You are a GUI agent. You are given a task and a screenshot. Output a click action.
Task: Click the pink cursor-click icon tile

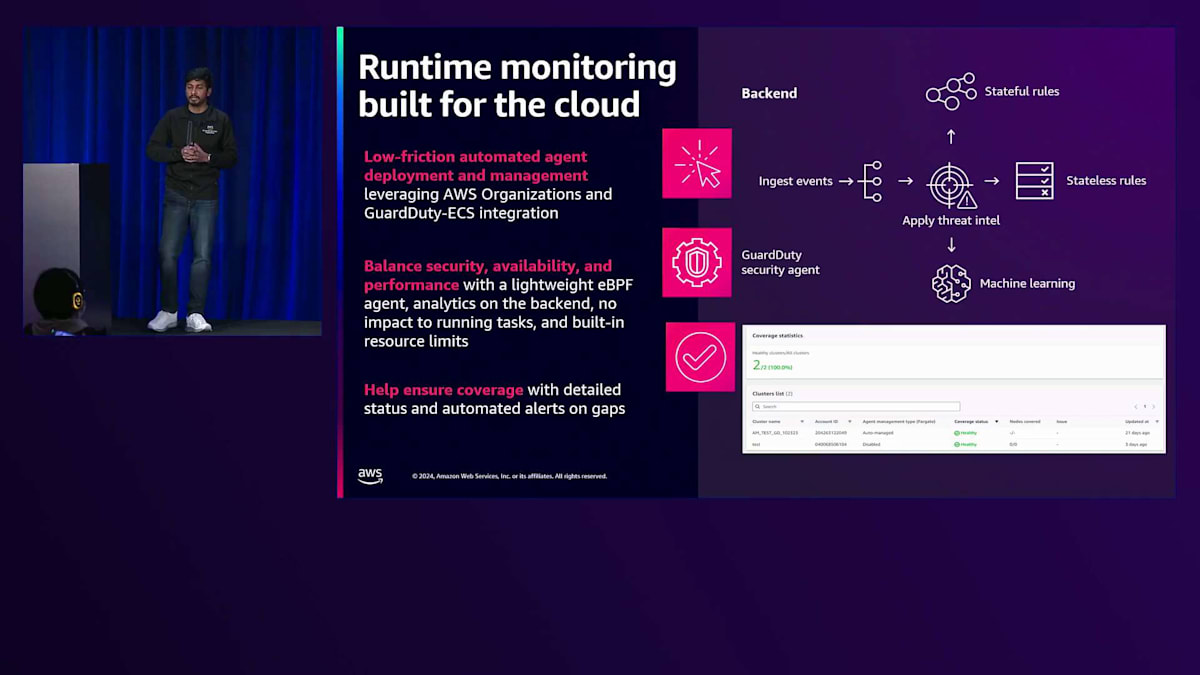point(696,163)
